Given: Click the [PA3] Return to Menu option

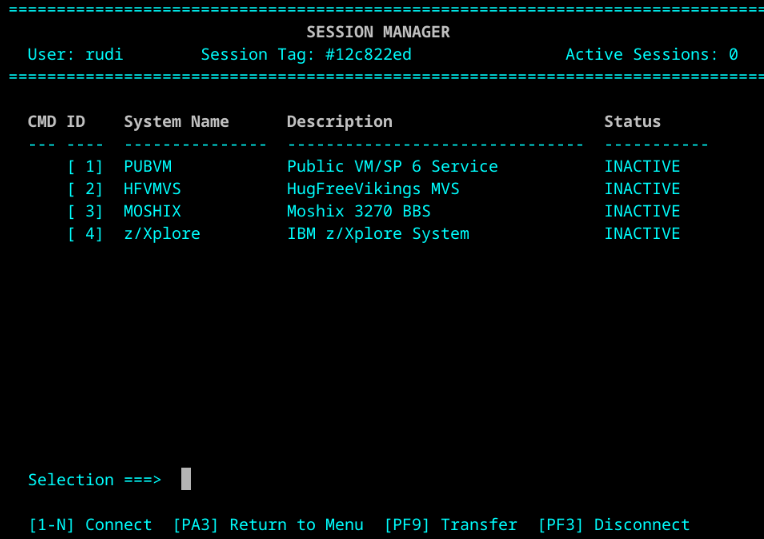Looking at the screenshot, I should click(268, 525).
